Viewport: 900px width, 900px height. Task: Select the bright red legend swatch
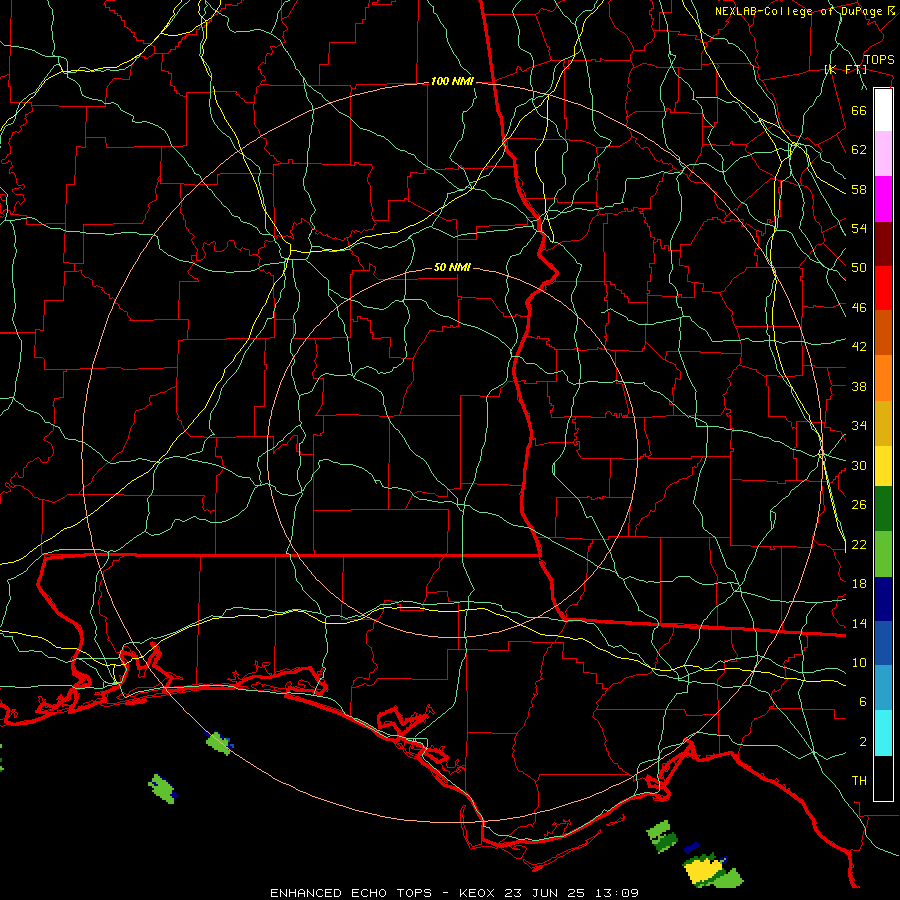pos(883,288)
